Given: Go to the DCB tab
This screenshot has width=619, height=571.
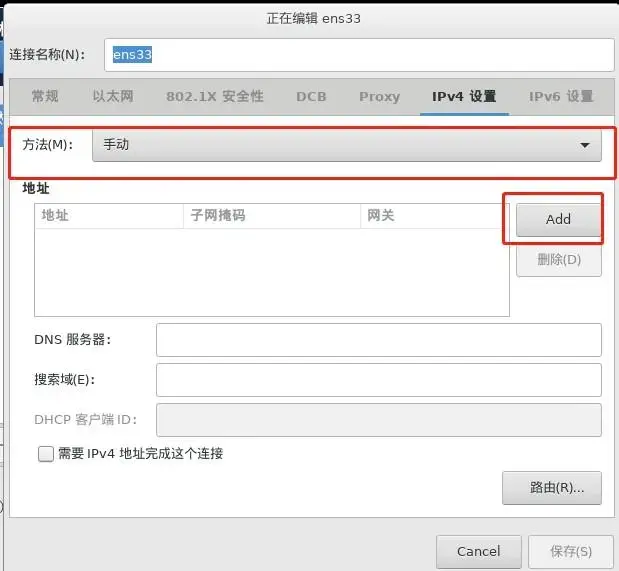Looking at the screenshot, I should [x=311, y=96].
